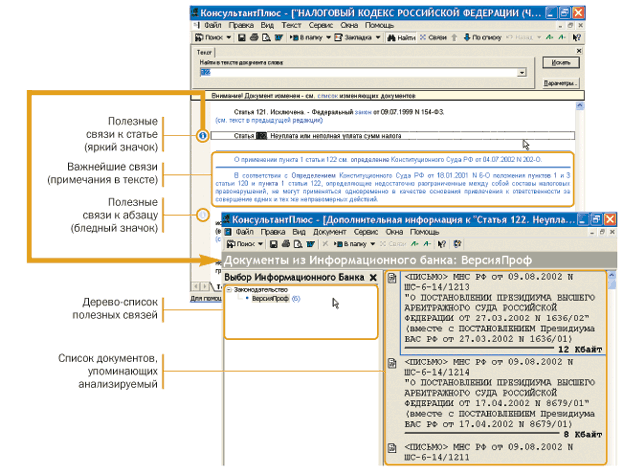Close Выбор Информационного Банка panel

coord(373,278)
